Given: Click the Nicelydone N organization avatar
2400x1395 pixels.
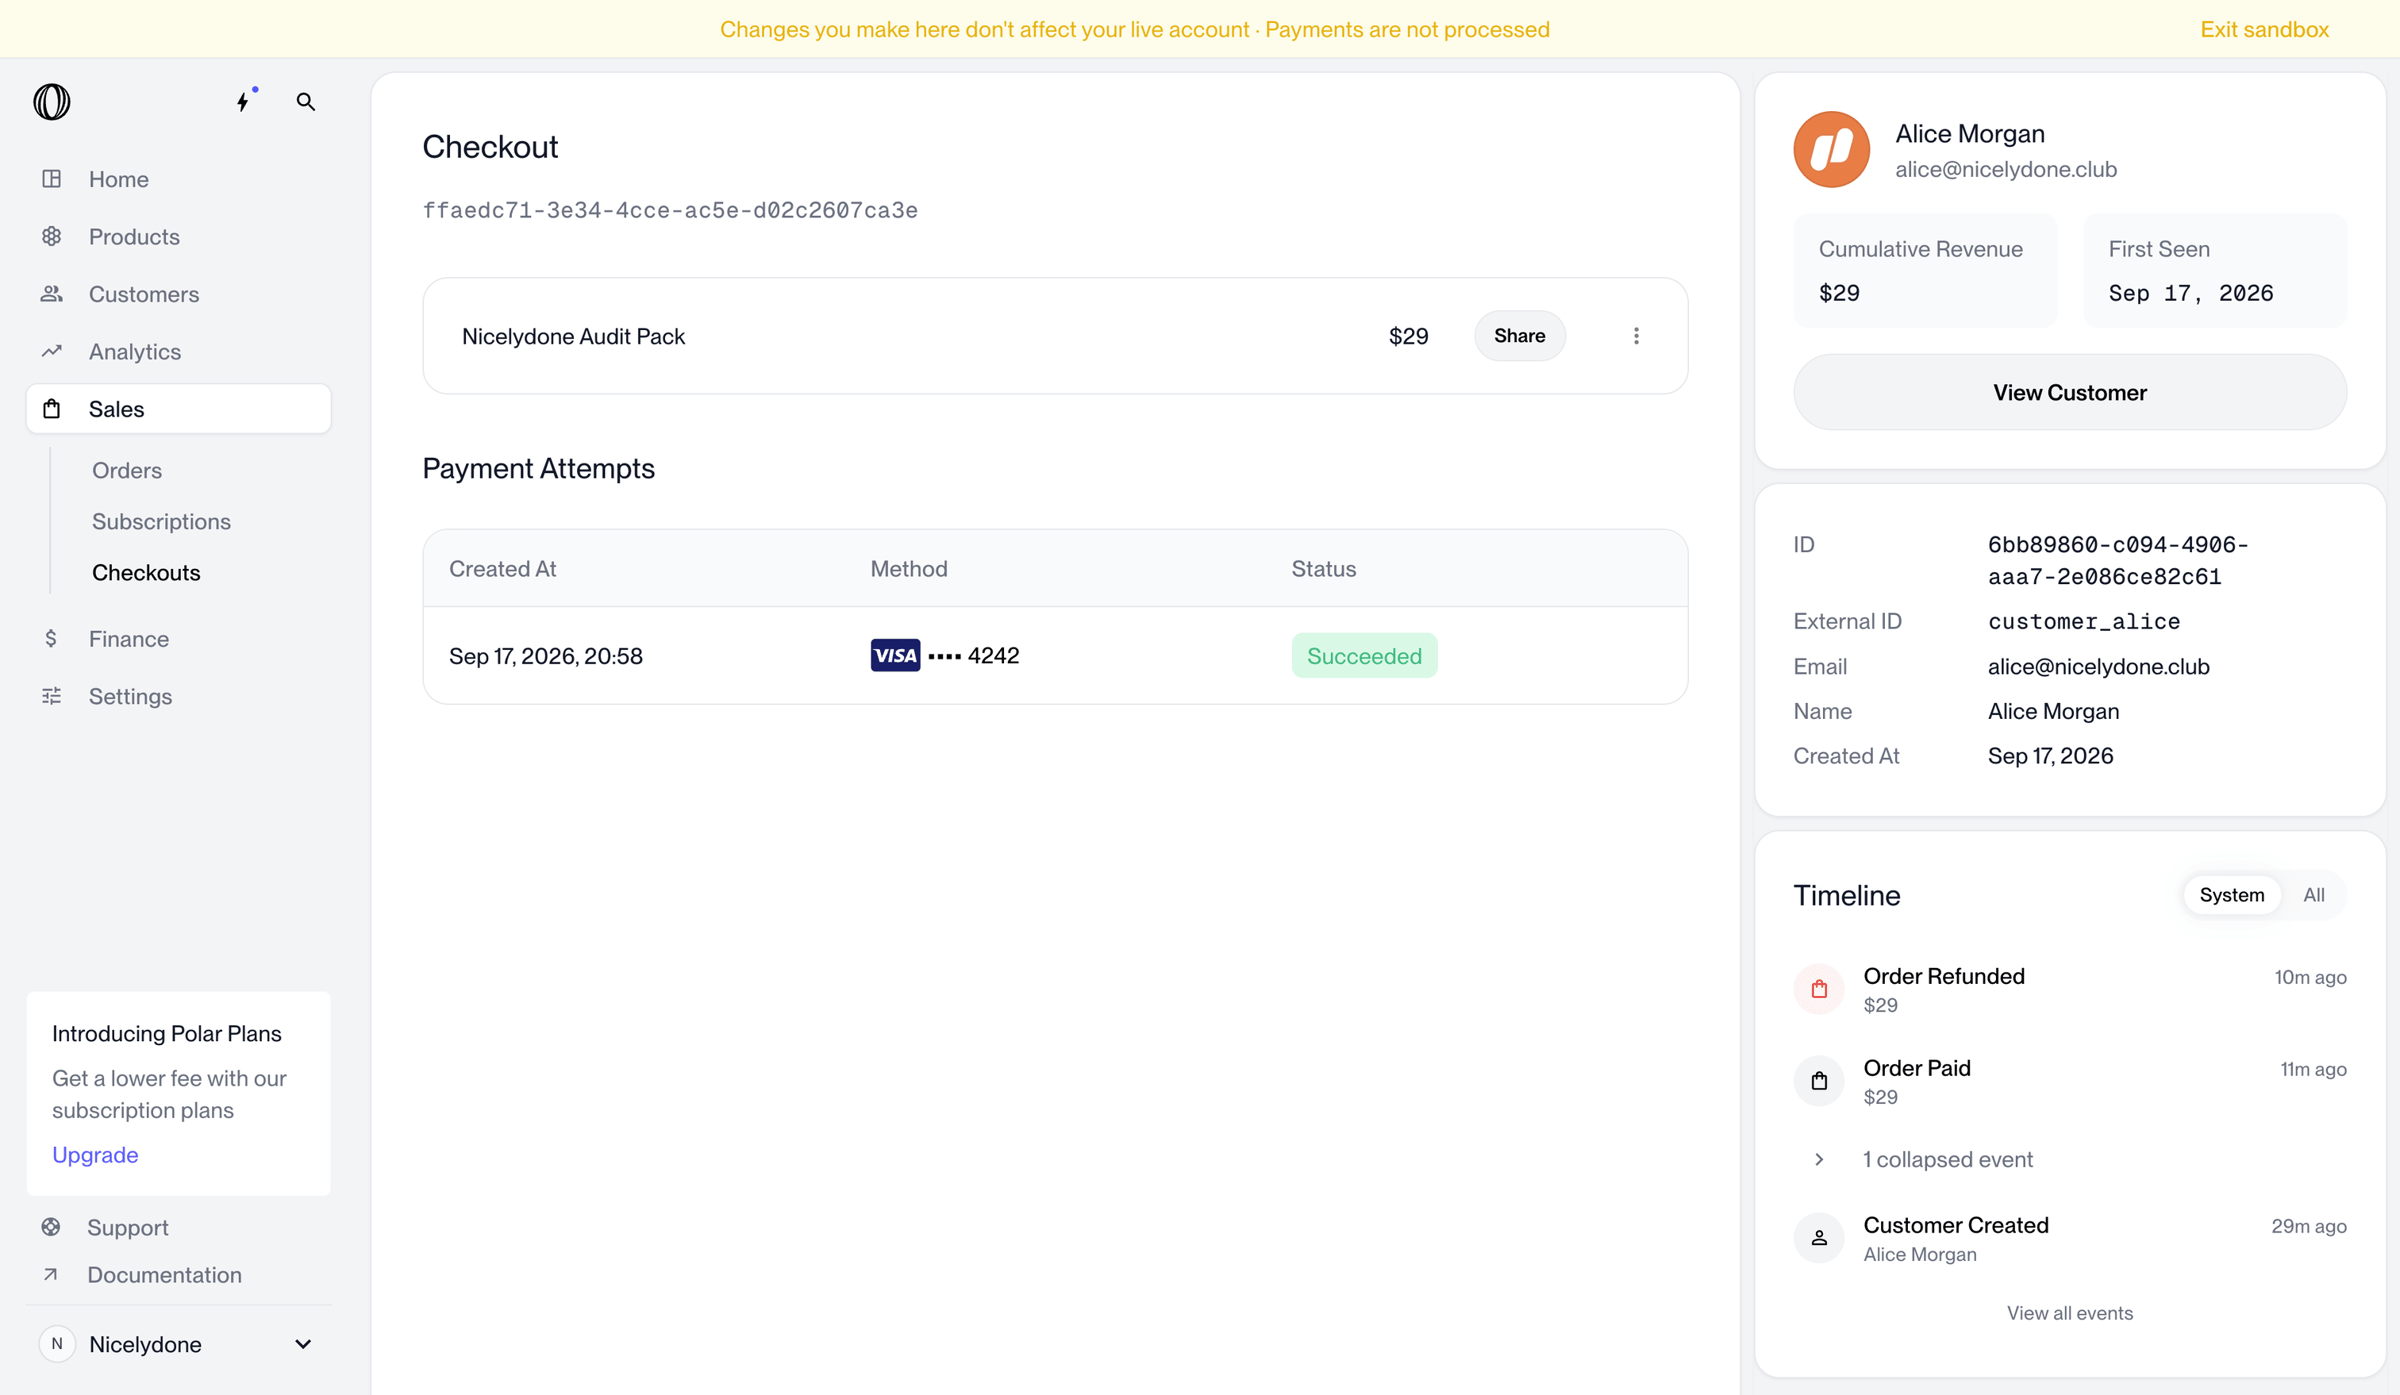Looking at the screenshot, I should tap(57, 1344).
